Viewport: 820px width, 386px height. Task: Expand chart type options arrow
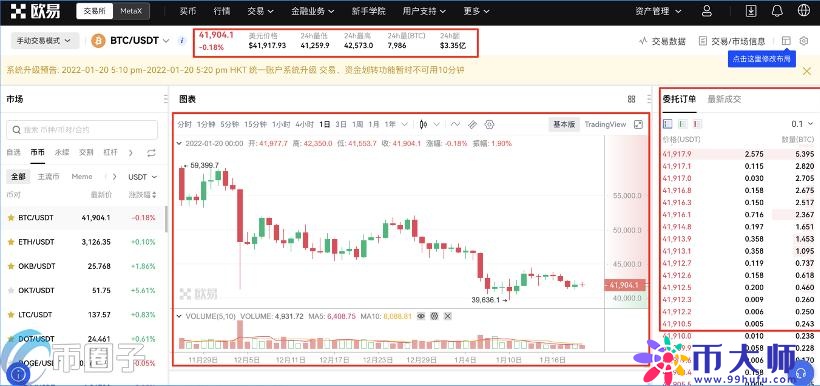click(437, 124)
